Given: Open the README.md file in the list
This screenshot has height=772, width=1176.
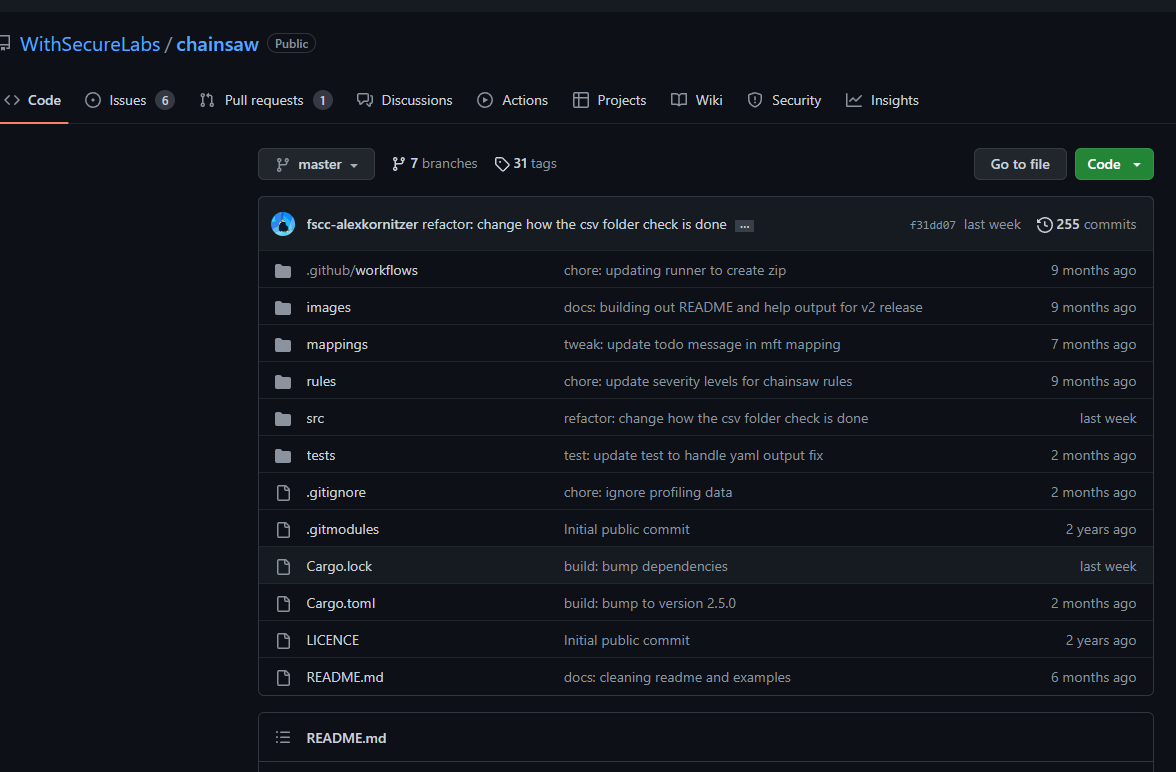Looking at the screenshot, I should pyautogui.click(x=345, y=677).
